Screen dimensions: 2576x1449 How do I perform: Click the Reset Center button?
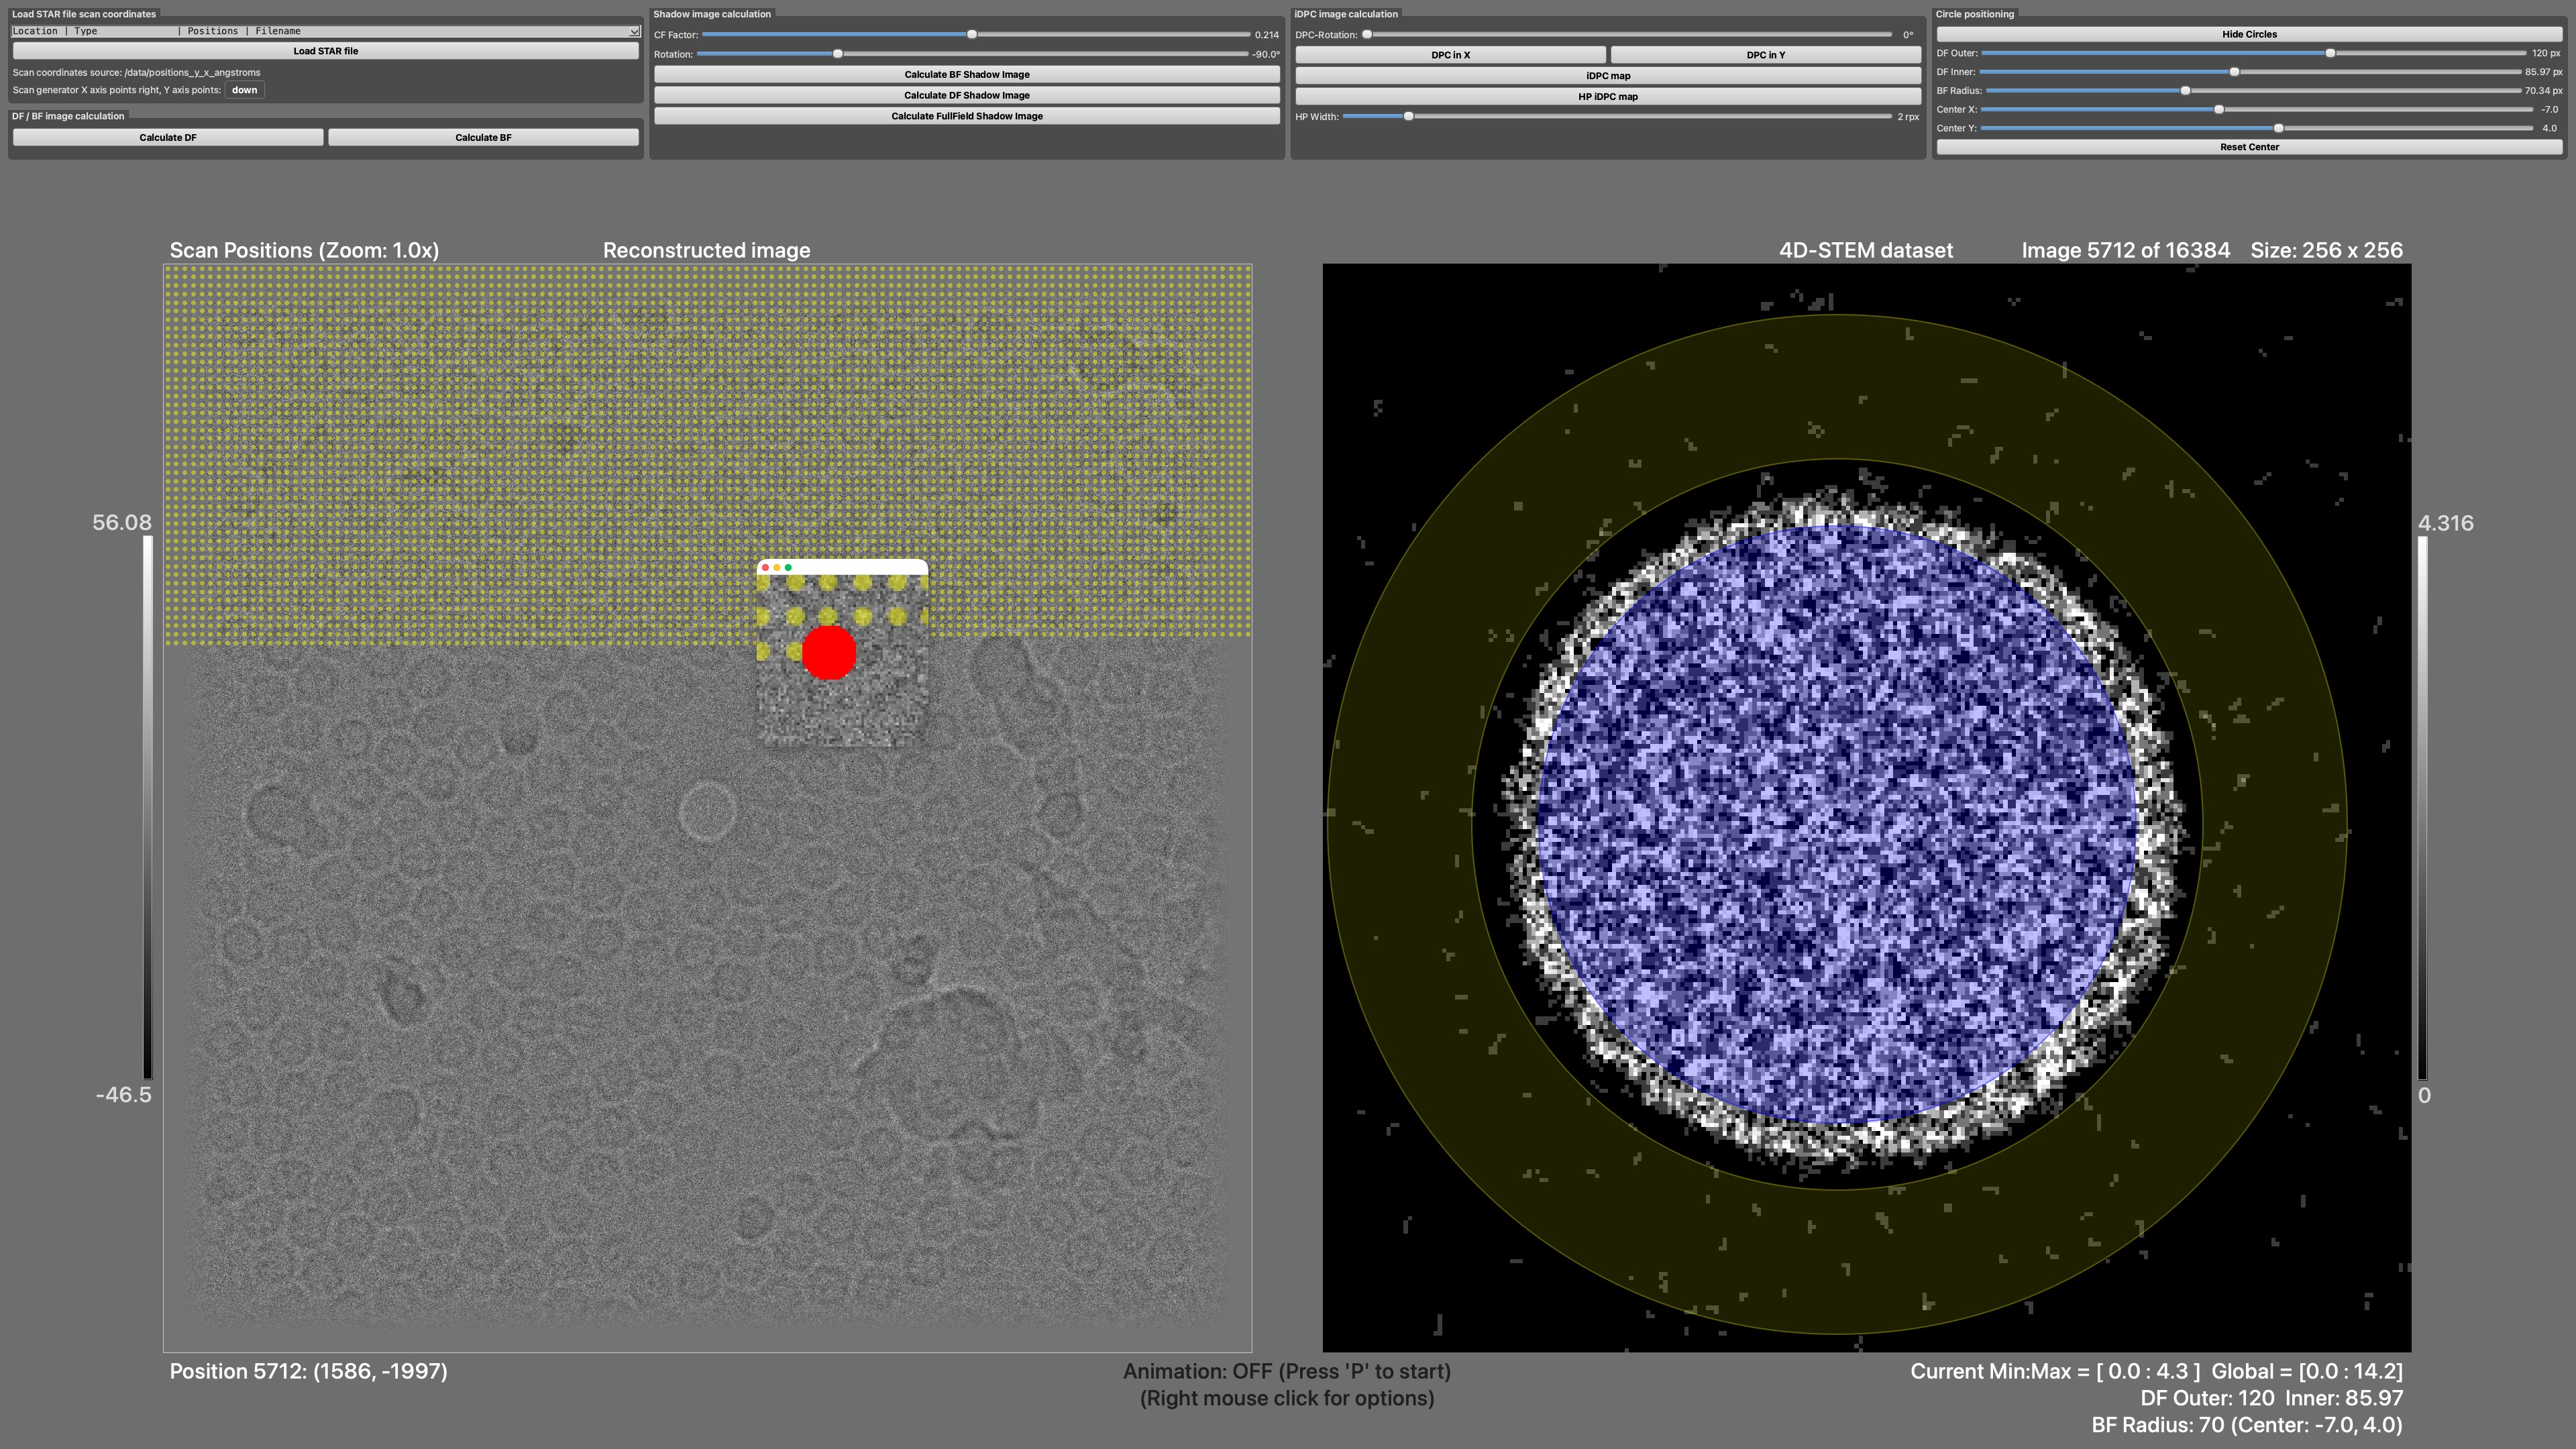2249,147
